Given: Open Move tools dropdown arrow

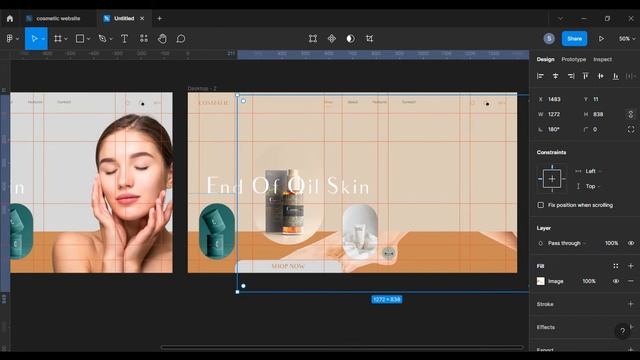Looking at the screenshot, I should 43,39.
